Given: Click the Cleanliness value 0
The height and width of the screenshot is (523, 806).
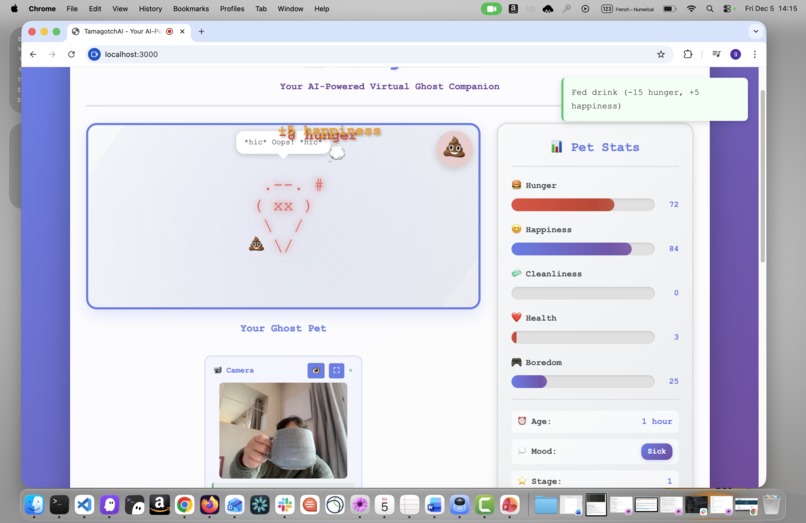Looking at the screenshot, I should click(676, 293).
